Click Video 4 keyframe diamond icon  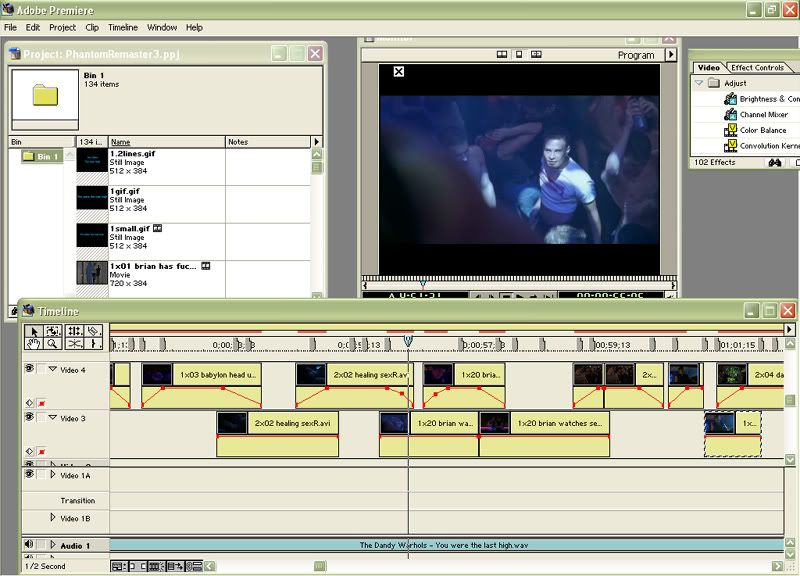(30, 403)
